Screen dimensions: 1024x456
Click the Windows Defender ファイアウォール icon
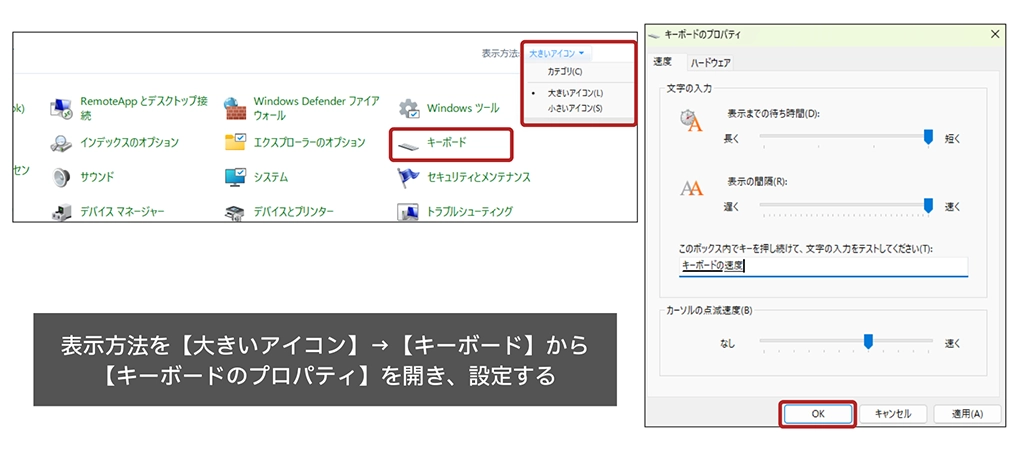(236, 108)
